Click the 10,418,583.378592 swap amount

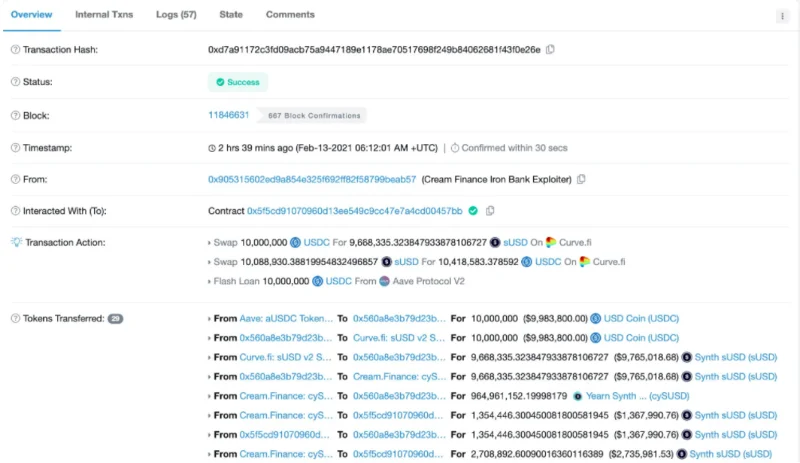(x=478, y=262)
